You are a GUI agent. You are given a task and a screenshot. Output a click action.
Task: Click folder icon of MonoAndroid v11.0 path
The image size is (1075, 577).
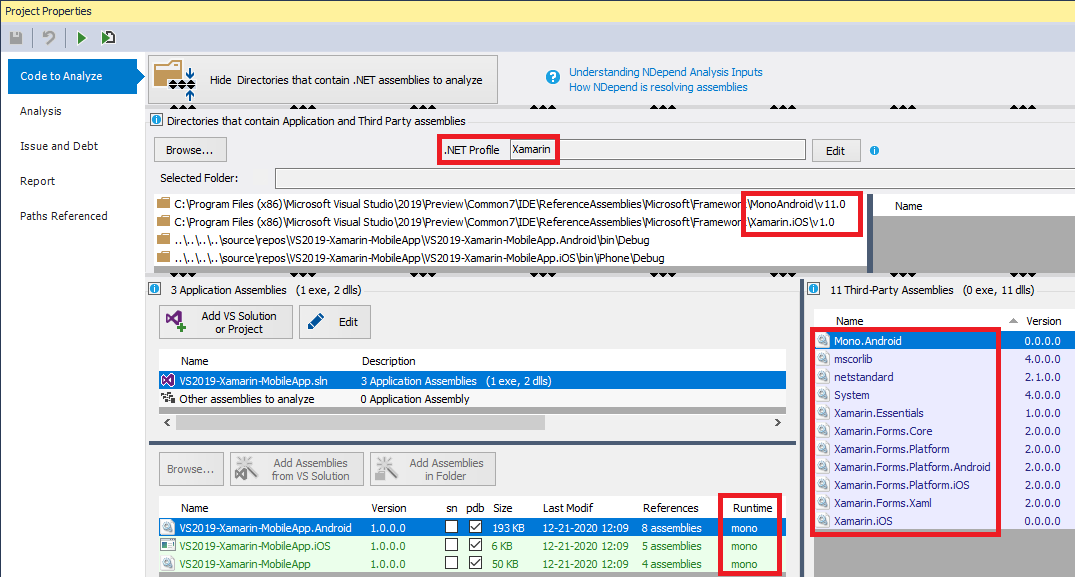click(163, 203)
